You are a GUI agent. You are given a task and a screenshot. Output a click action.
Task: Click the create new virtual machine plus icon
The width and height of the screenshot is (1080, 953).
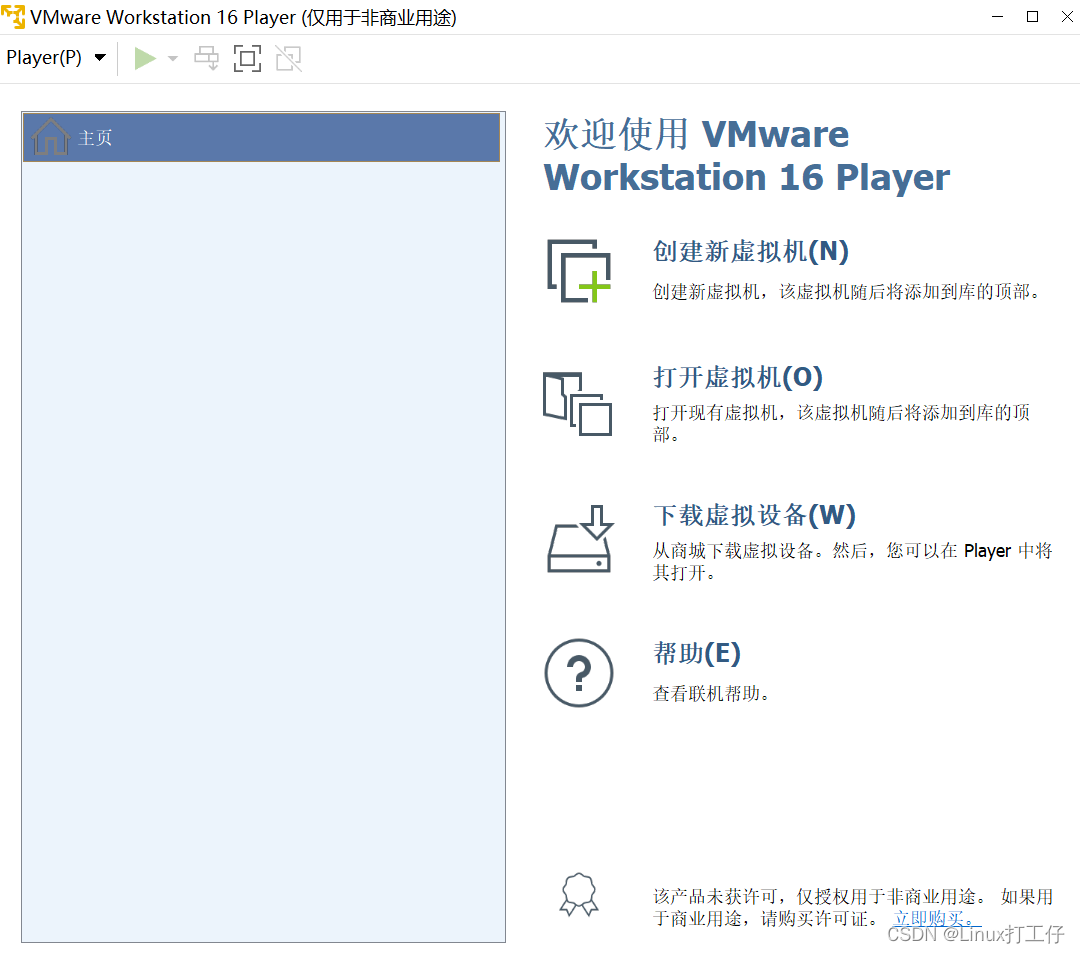click(578, 271)
